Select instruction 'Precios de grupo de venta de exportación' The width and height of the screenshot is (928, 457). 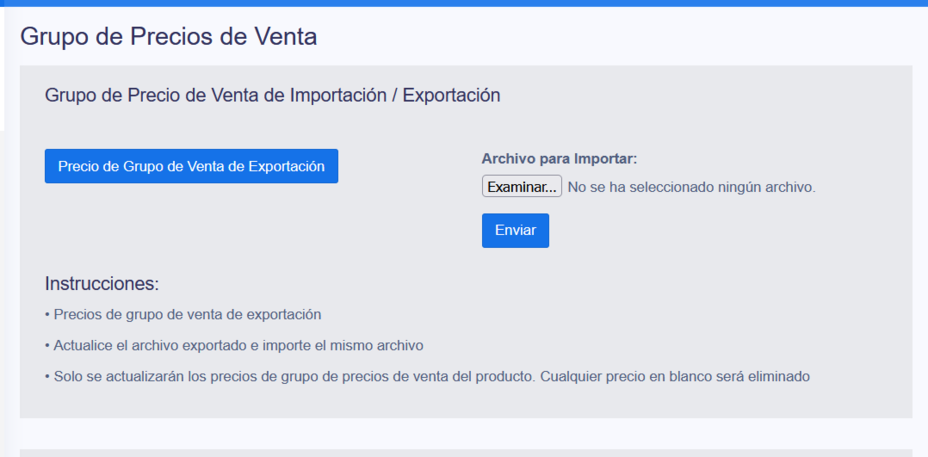pyautogui.click(x=188, y=315)
